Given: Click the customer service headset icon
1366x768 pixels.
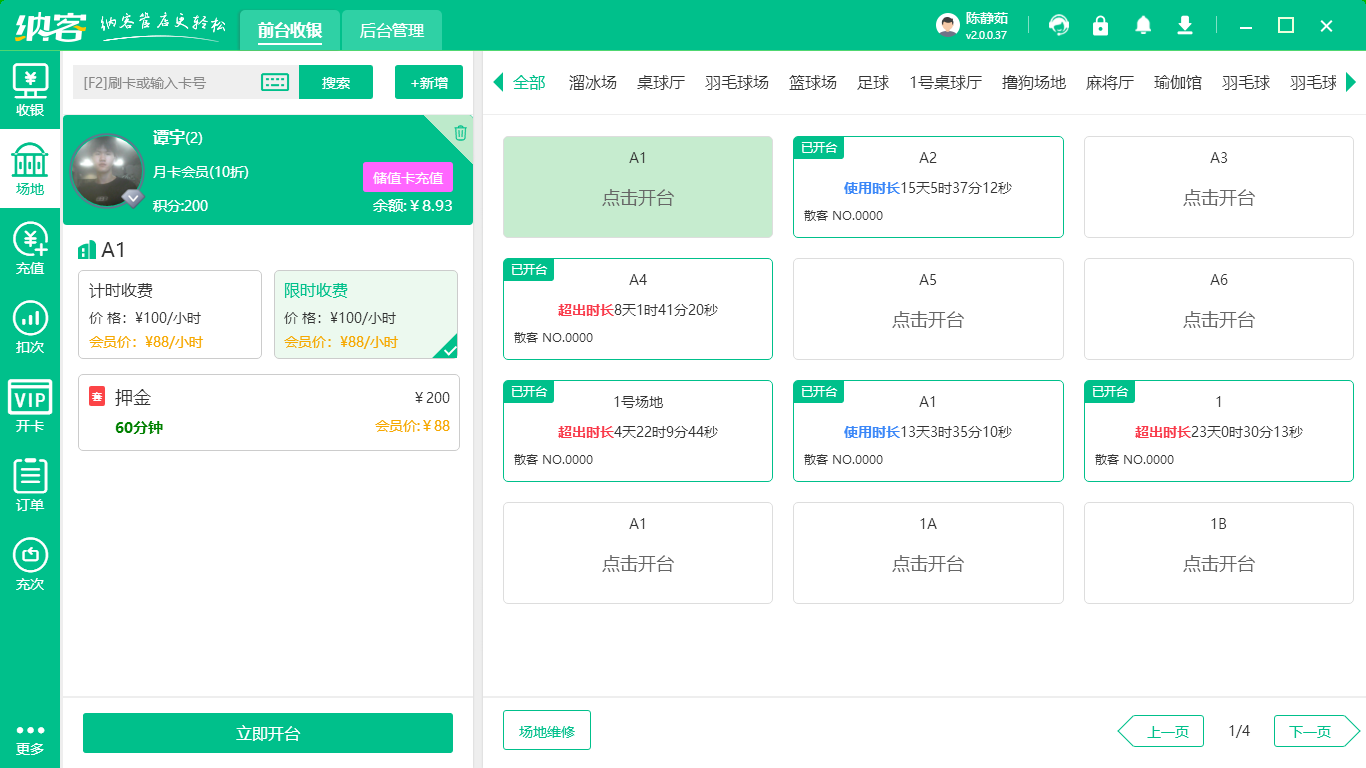Looking at the screenshot, I should pos(1058,25).
